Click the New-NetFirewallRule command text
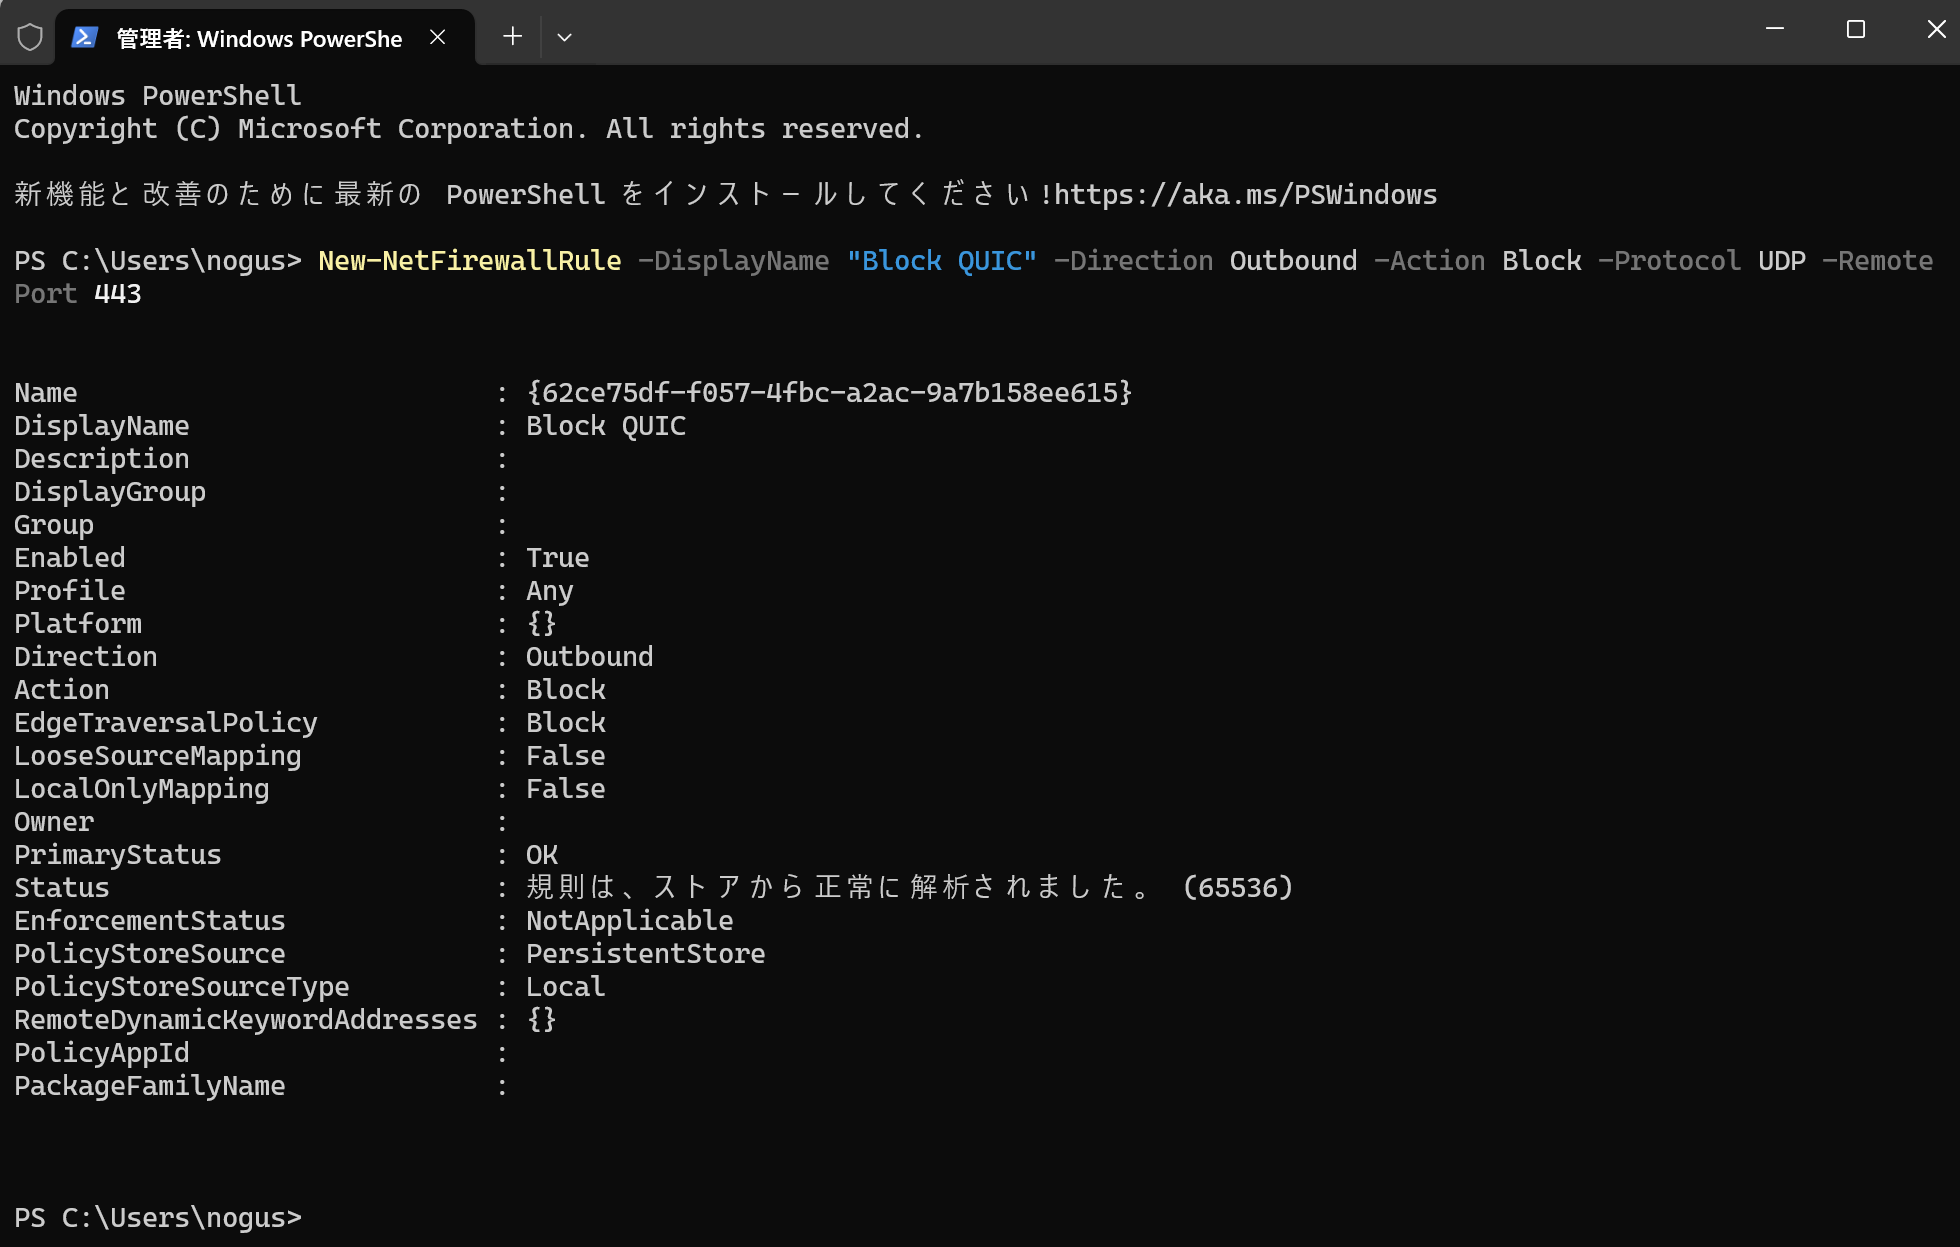This screenshot has height=1247, width=1960. (x=469, y=261)
